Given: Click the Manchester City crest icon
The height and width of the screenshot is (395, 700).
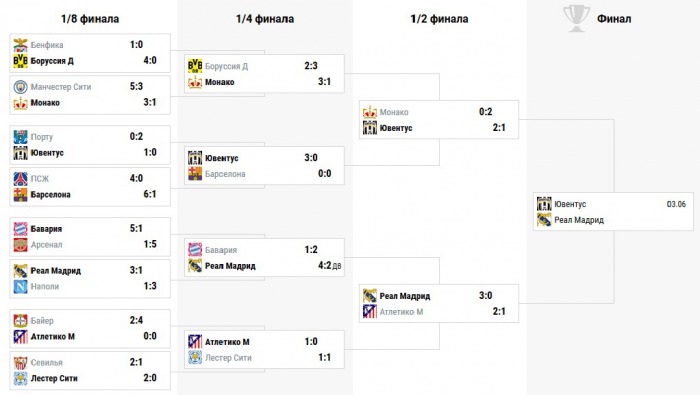Looking at the screenshot, I should coord(20,87).
